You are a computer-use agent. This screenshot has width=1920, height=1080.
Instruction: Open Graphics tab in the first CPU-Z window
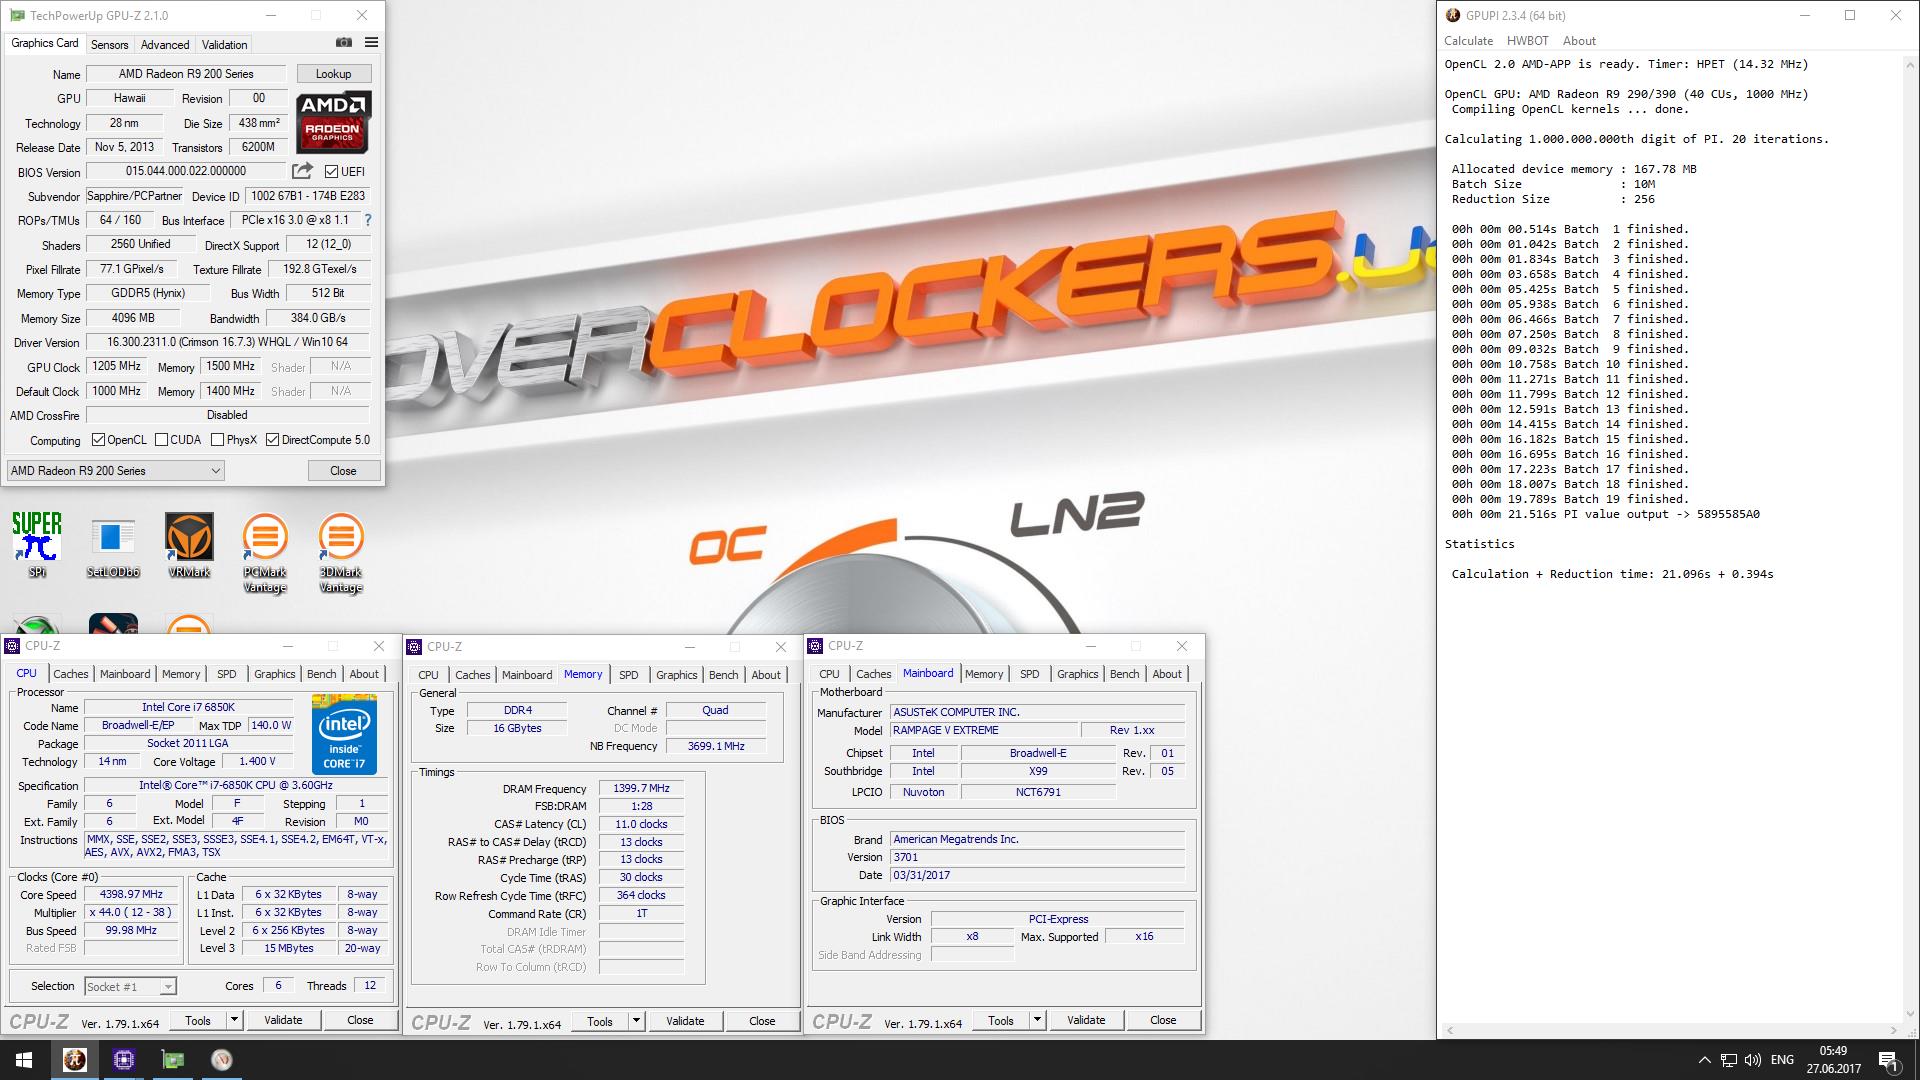[x=274, y=674]
